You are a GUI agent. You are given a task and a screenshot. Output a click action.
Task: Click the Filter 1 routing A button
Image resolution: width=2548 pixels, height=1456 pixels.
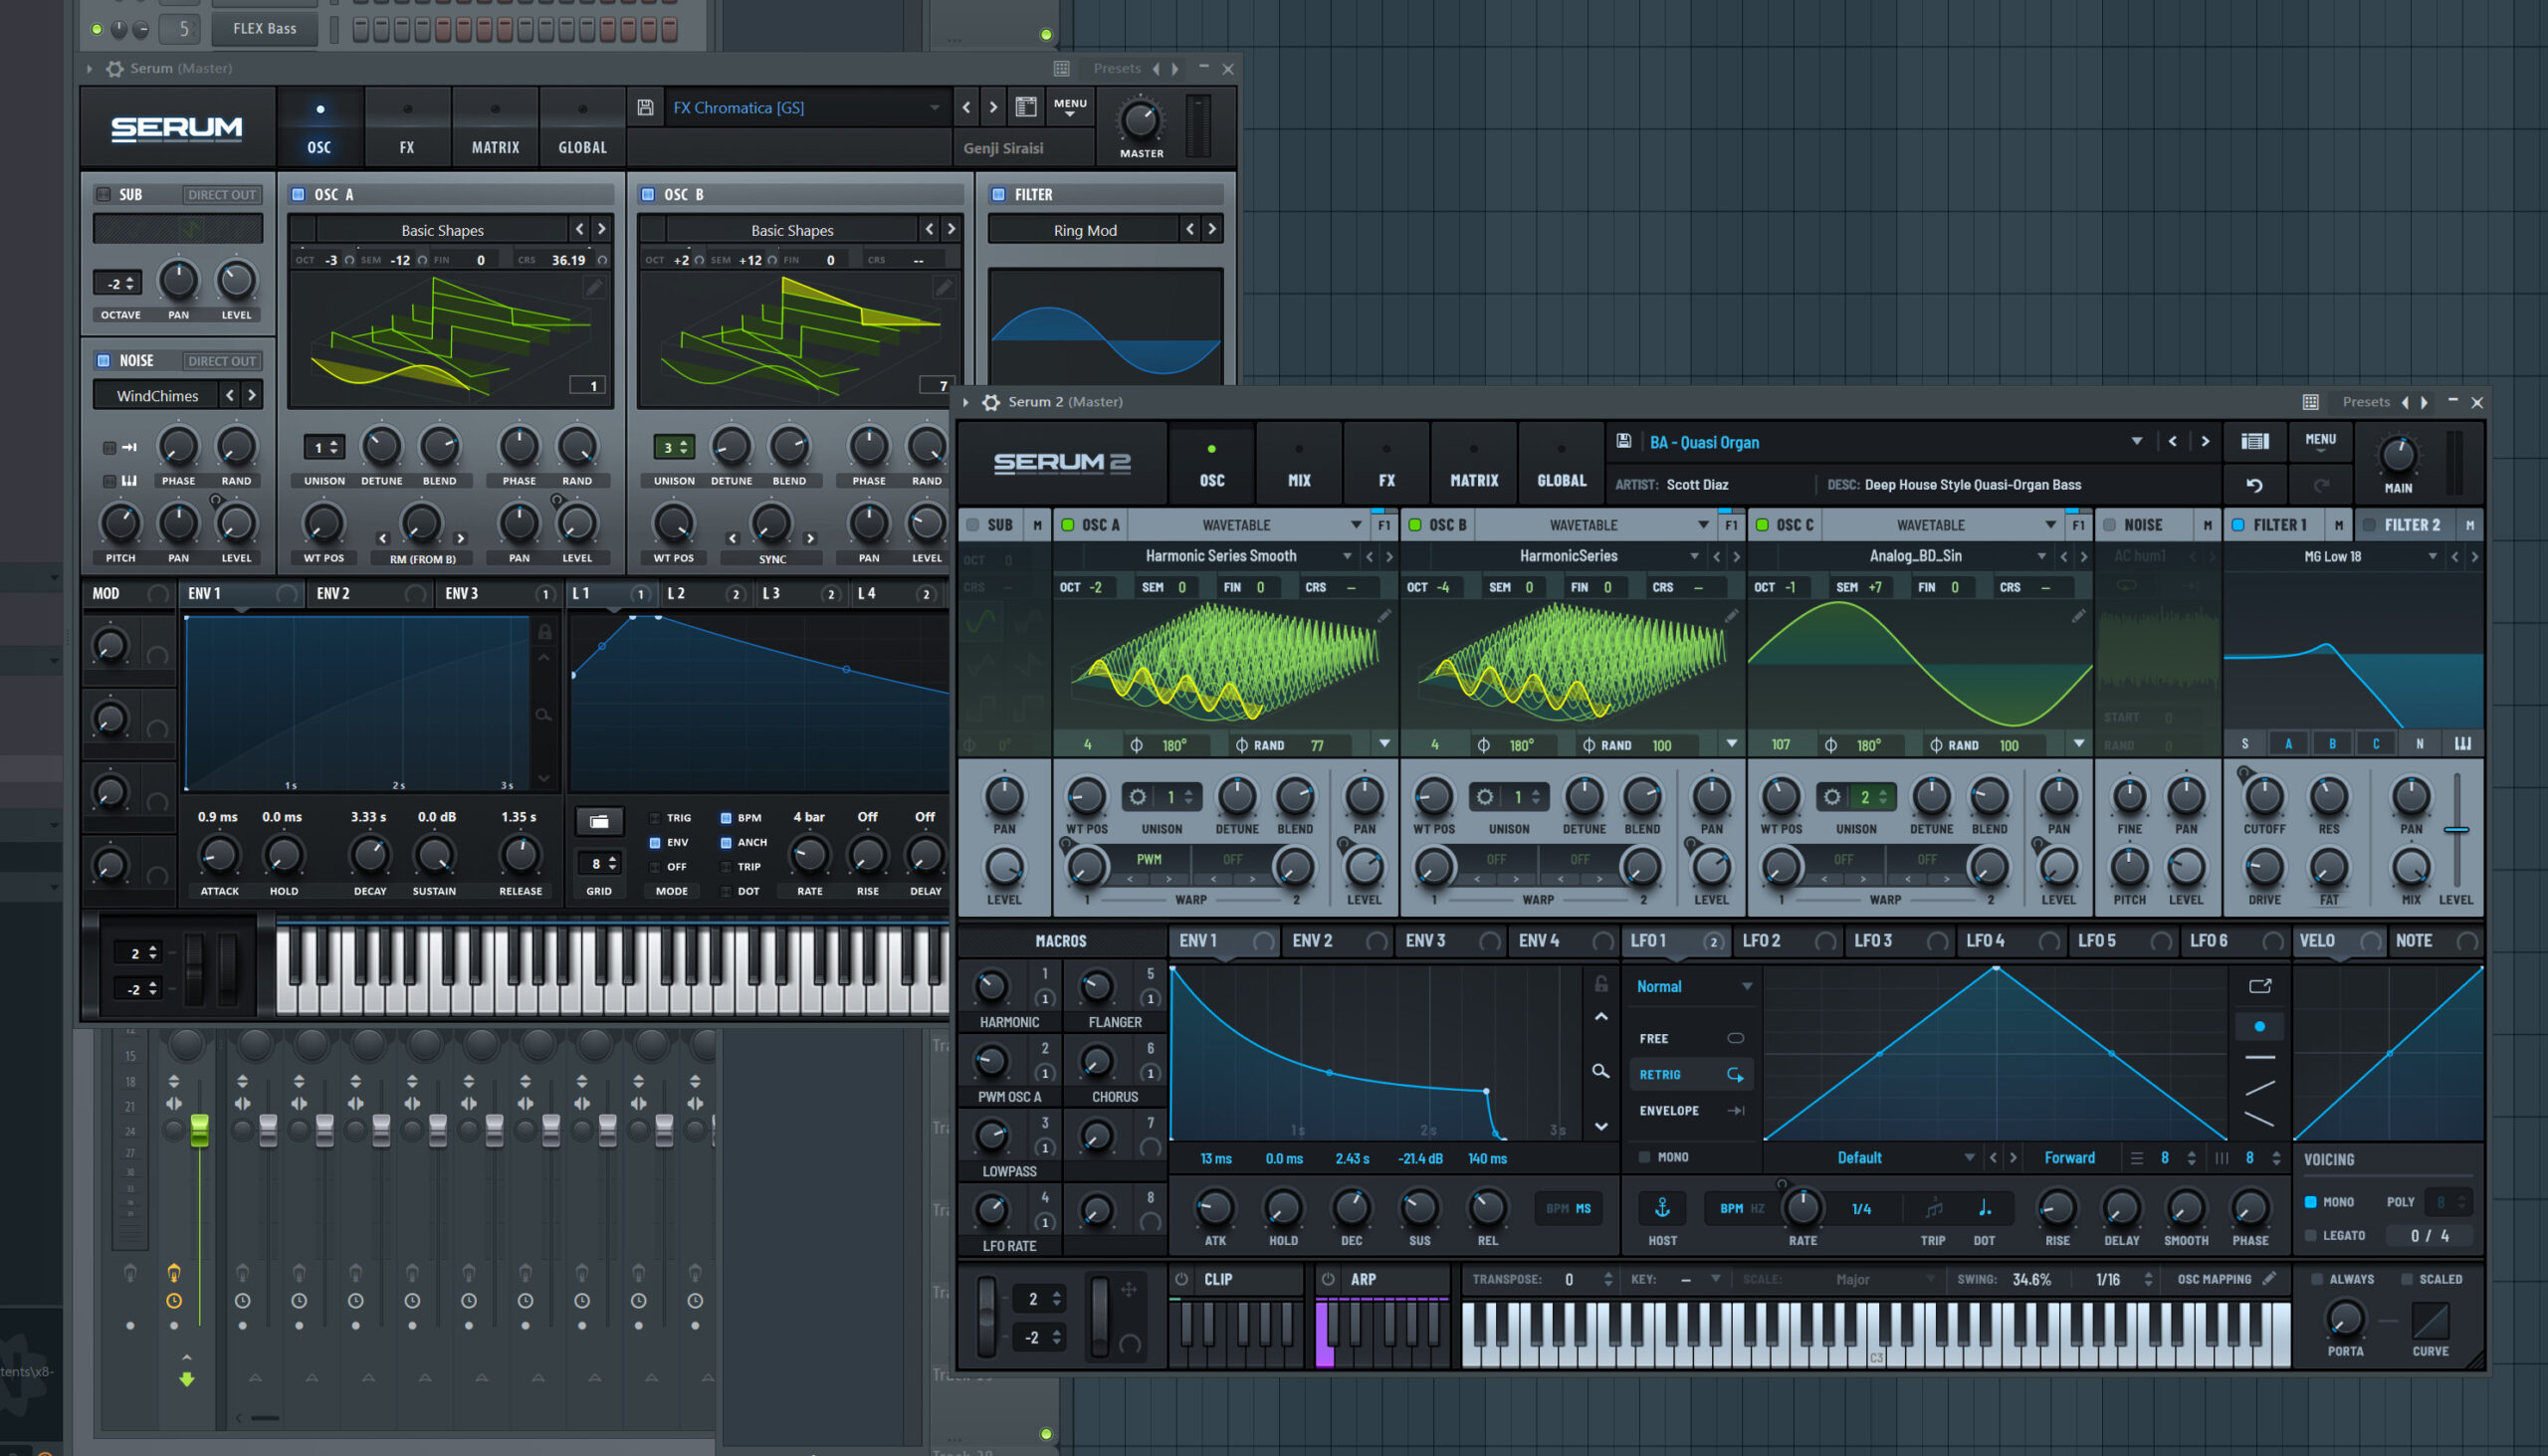[x=2288, y=744]
